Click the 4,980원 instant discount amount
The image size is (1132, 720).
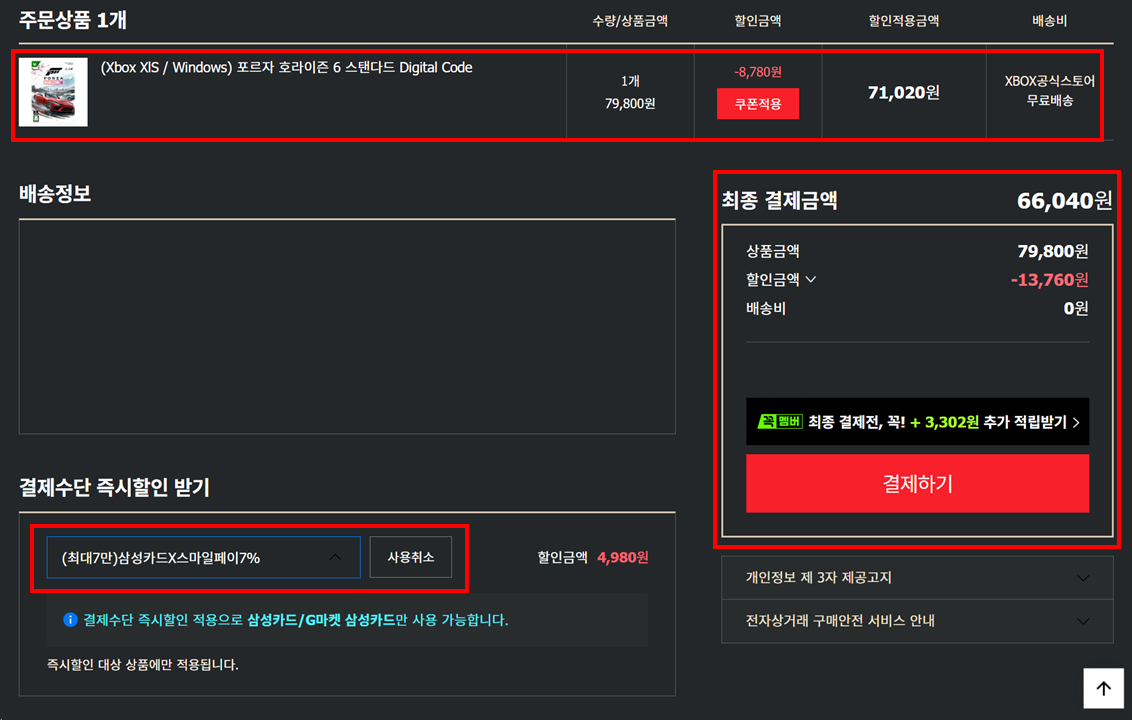coord(622,558)
